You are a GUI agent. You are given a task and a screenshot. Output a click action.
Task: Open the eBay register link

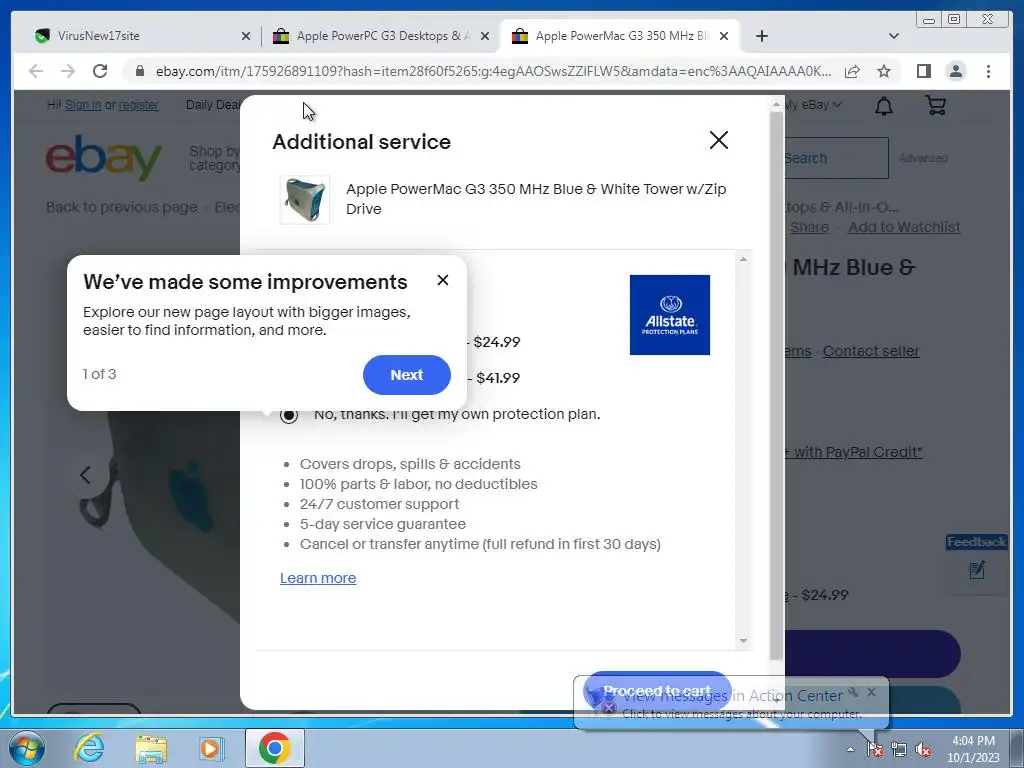138,104
